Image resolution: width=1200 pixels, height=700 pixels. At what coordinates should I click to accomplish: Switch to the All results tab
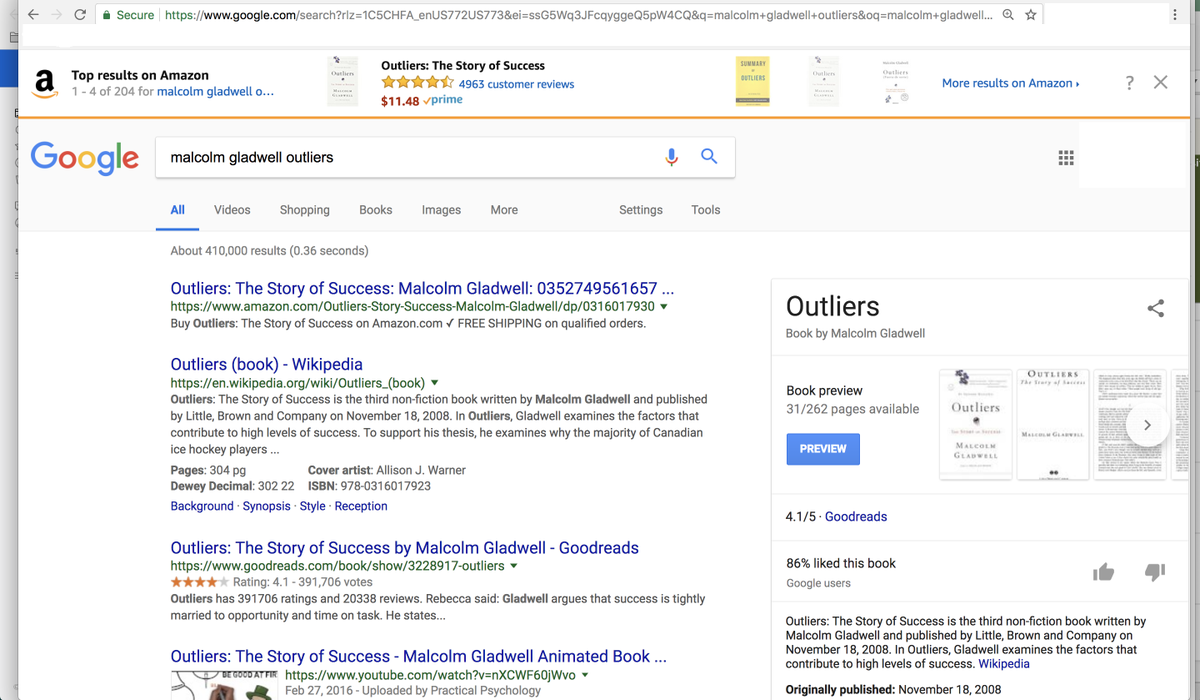tap(177, 210)
